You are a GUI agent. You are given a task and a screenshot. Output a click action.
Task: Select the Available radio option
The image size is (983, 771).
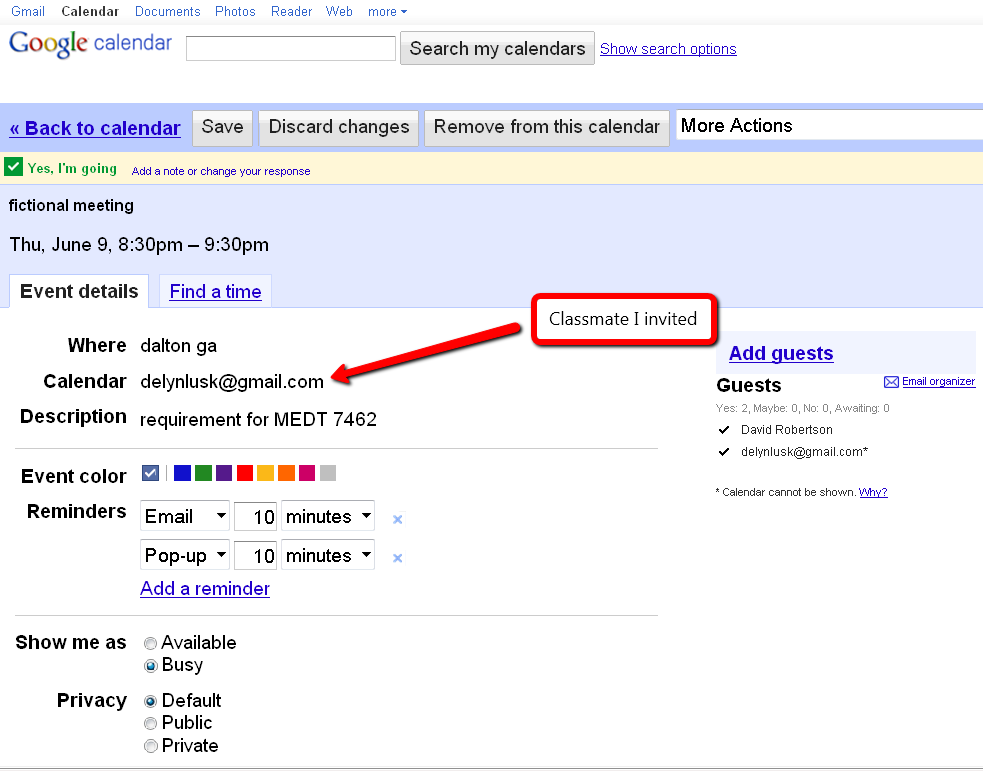point(151,643)
